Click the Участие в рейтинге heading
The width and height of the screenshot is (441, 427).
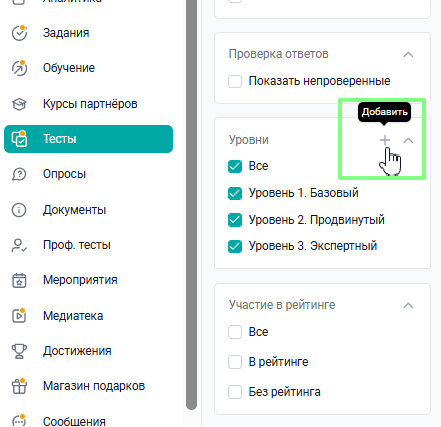pyautogui.click(x=282, y=305)
